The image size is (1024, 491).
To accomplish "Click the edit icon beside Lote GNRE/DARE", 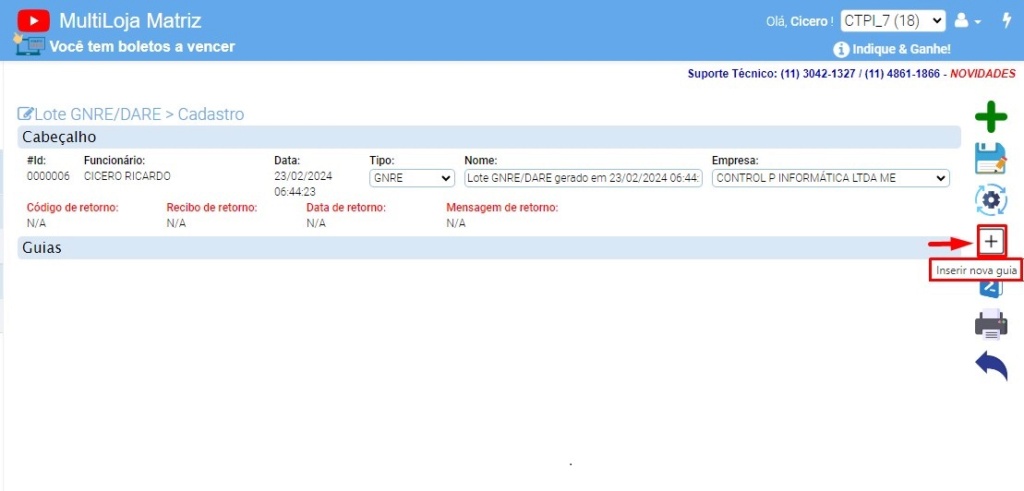I will tap(25, 114).
